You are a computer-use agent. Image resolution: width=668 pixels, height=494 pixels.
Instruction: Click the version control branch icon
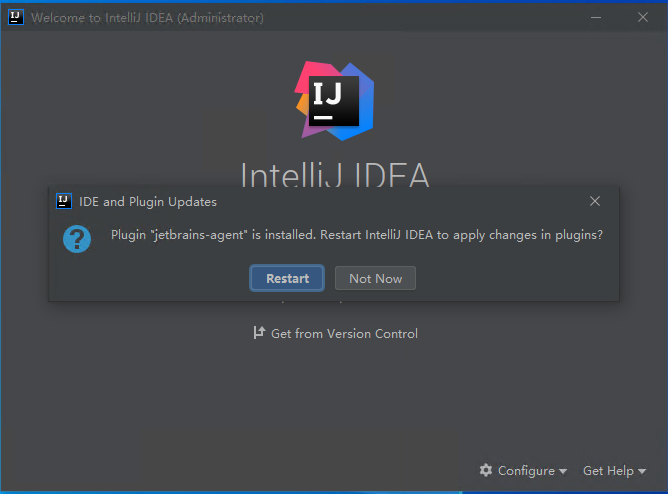point(259,333)
